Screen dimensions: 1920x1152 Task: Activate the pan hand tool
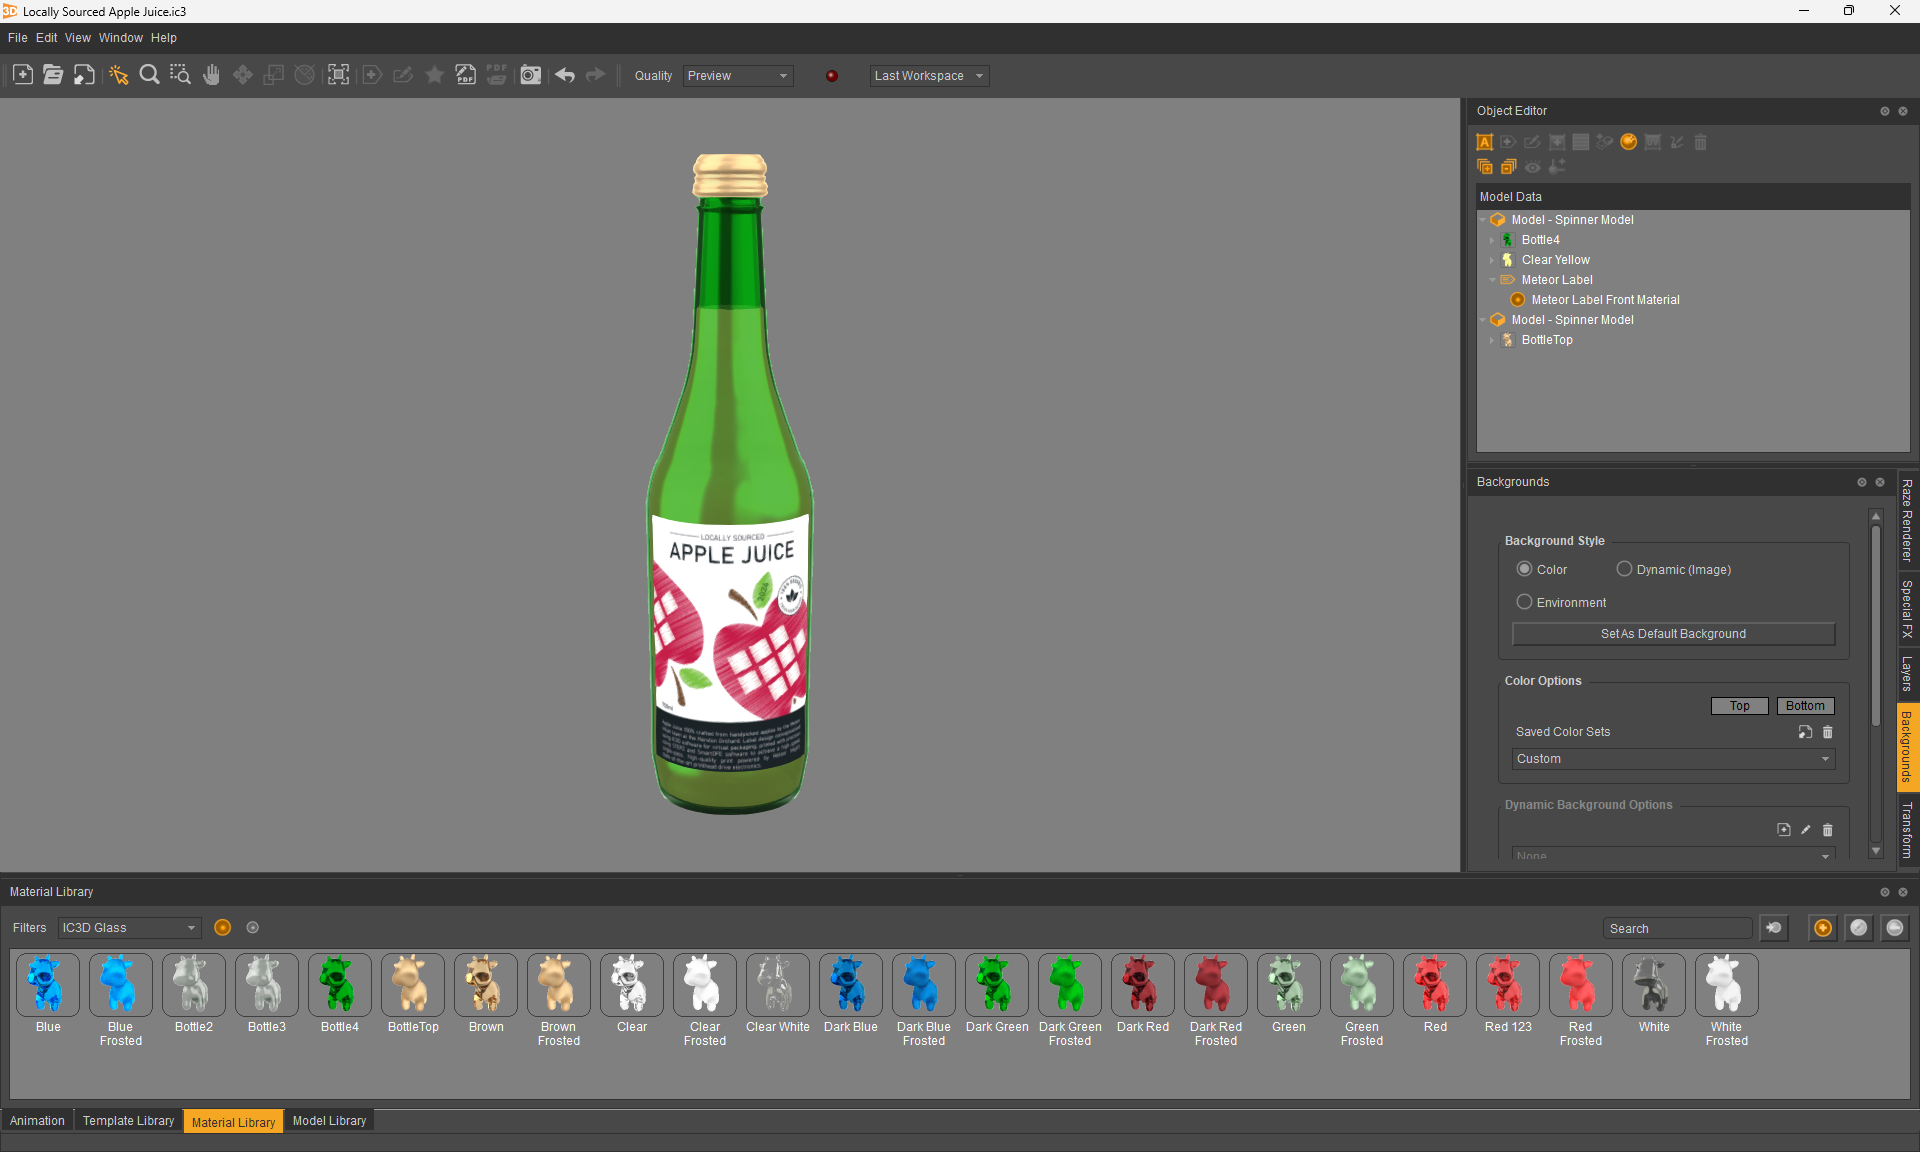(211, 75)
